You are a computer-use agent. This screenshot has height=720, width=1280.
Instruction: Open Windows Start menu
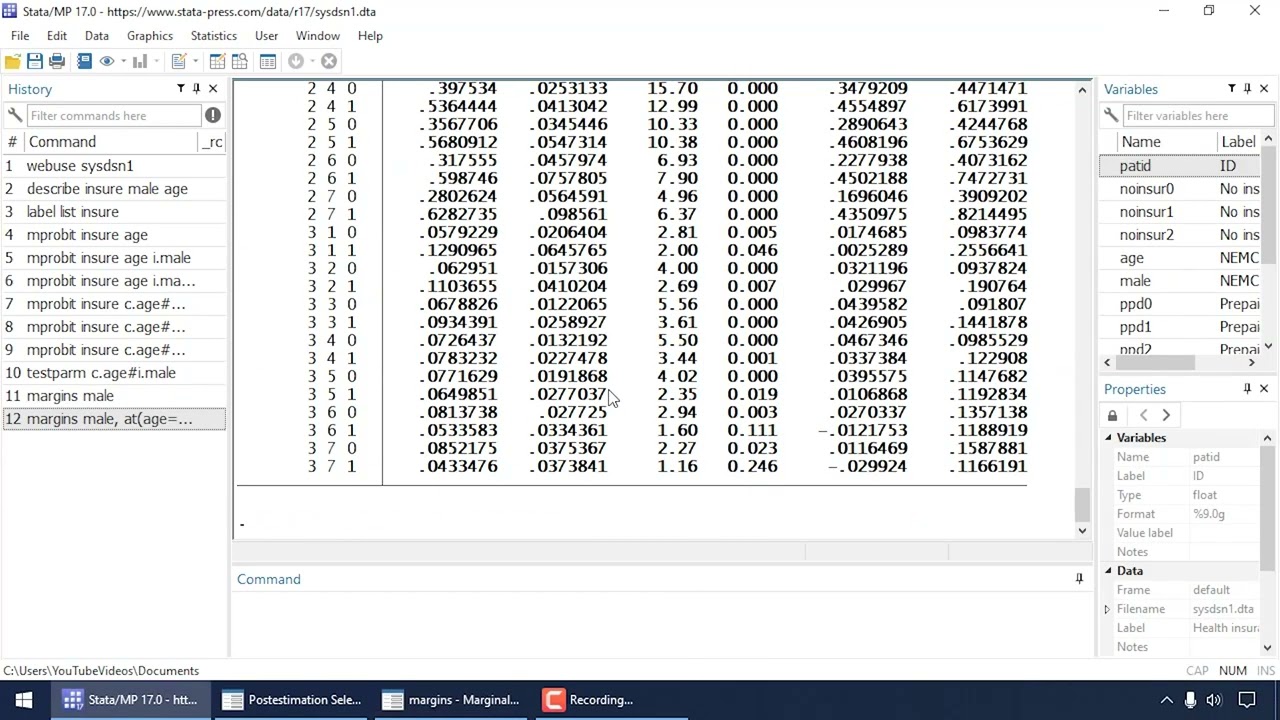(x=24, y=700)
